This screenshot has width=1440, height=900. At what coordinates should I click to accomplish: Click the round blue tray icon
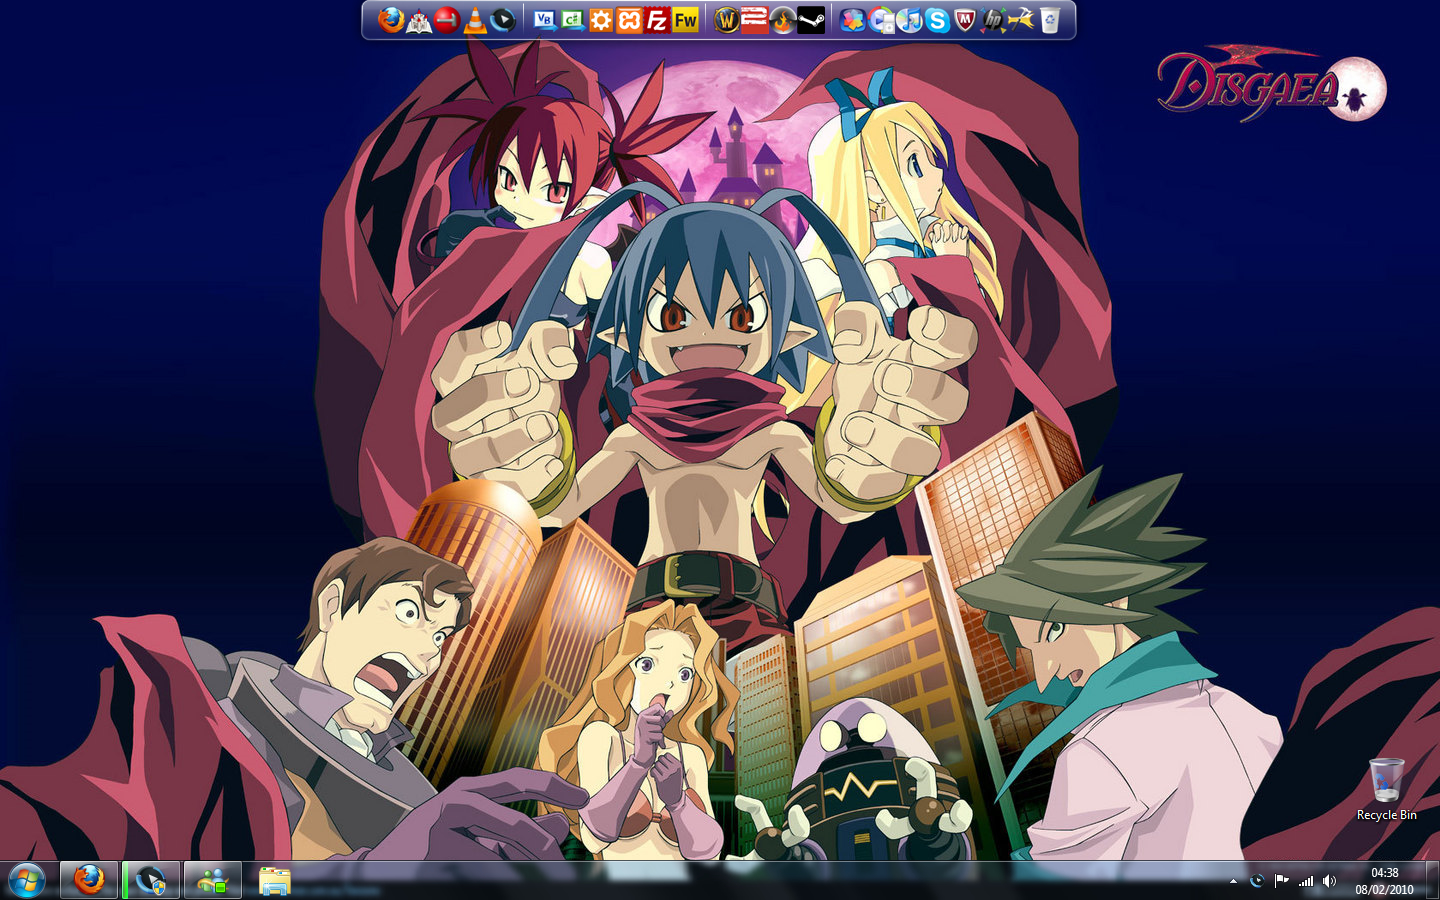pyautogui.click(x=1257, y=881)
